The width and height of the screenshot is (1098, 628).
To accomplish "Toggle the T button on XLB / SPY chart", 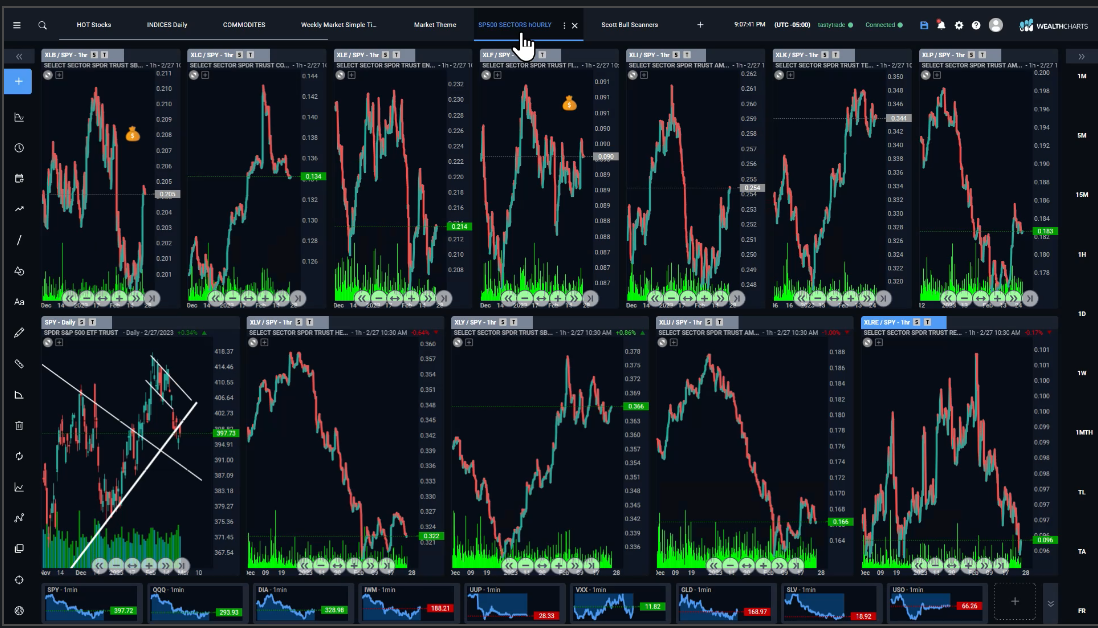I will click(105, 55).
